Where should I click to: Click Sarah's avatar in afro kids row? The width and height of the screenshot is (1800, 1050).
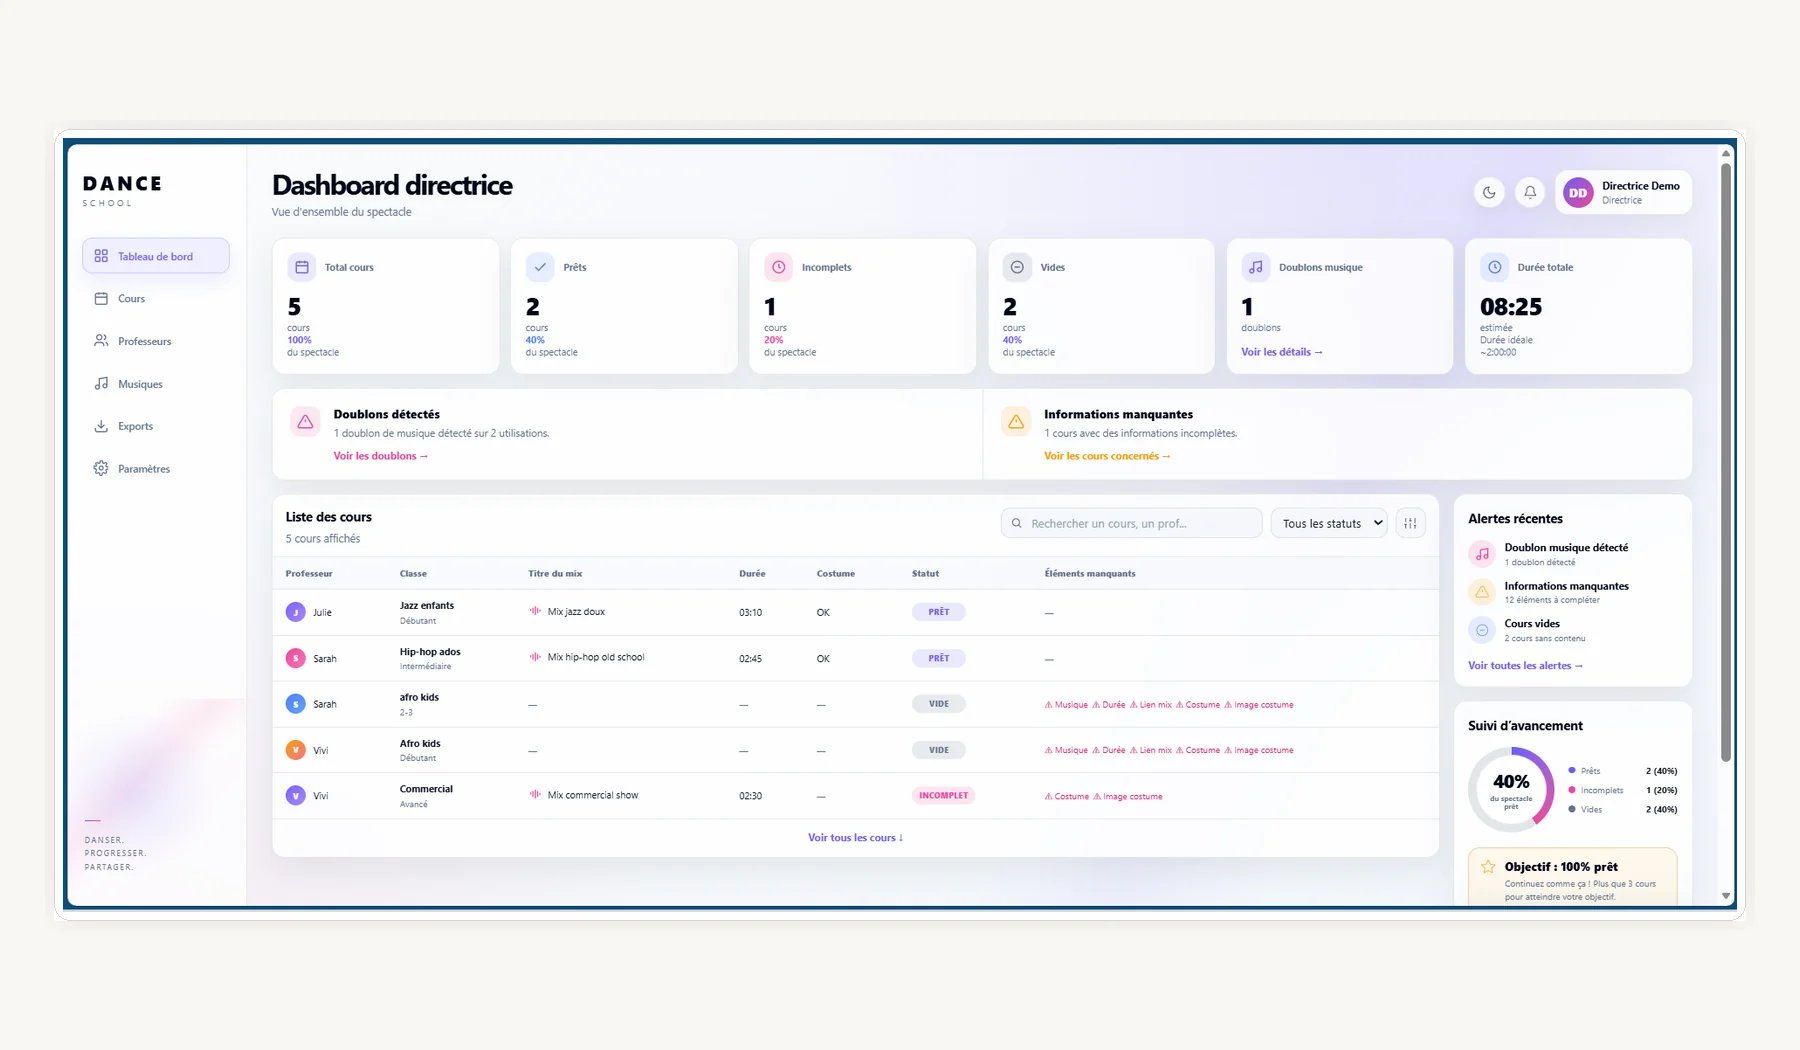[x=295, y=704]
